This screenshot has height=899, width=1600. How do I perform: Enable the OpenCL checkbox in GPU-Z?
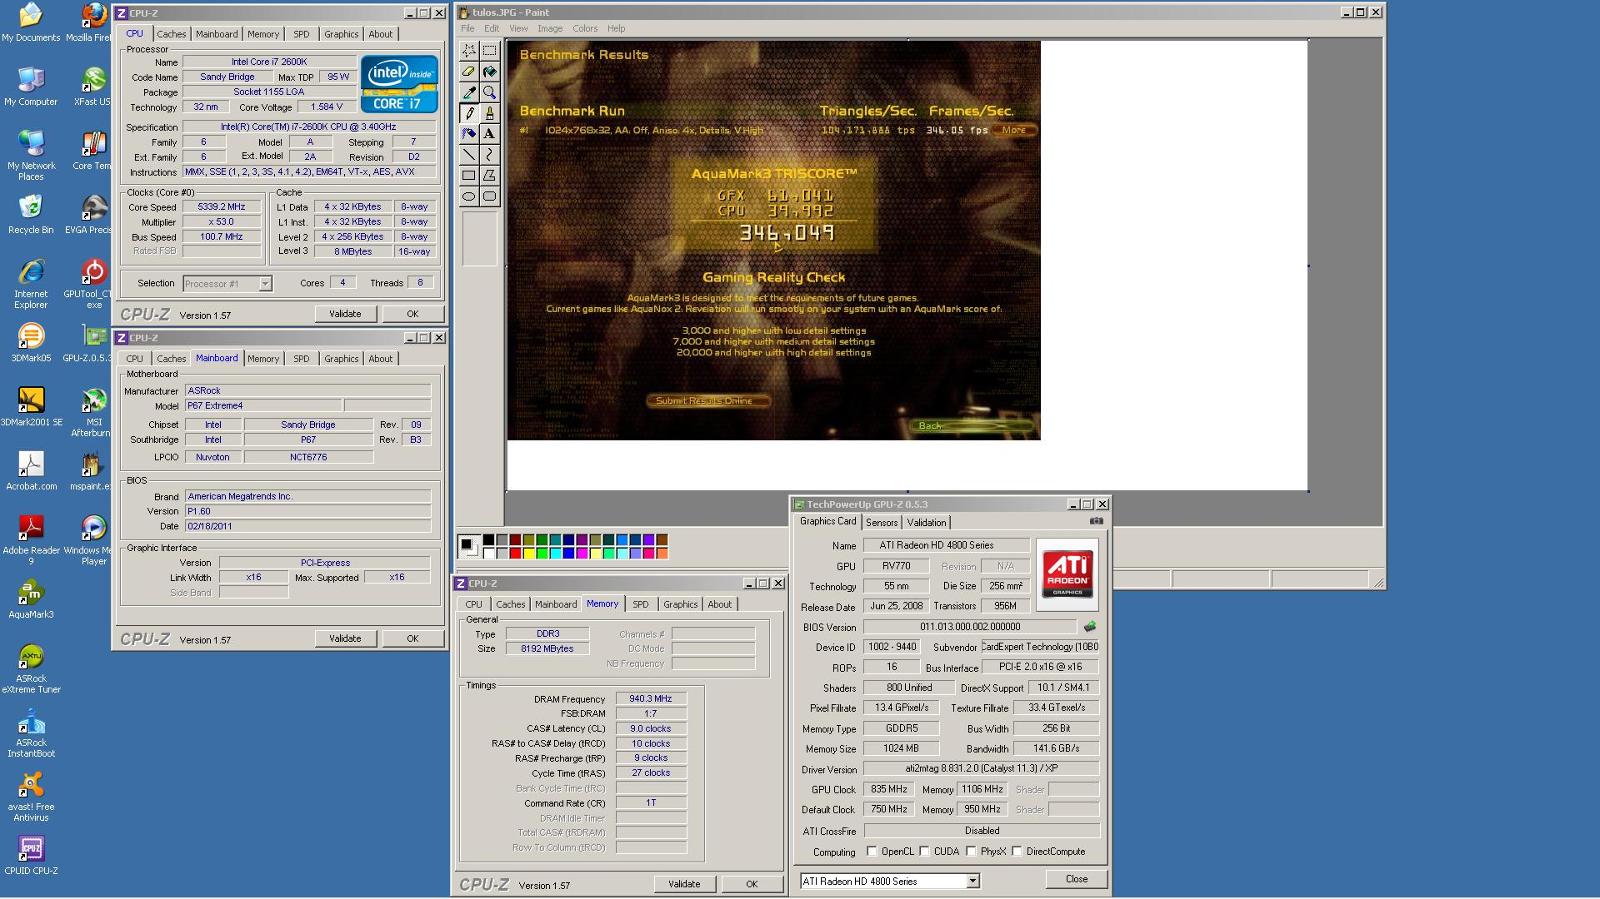click(872, 851)
